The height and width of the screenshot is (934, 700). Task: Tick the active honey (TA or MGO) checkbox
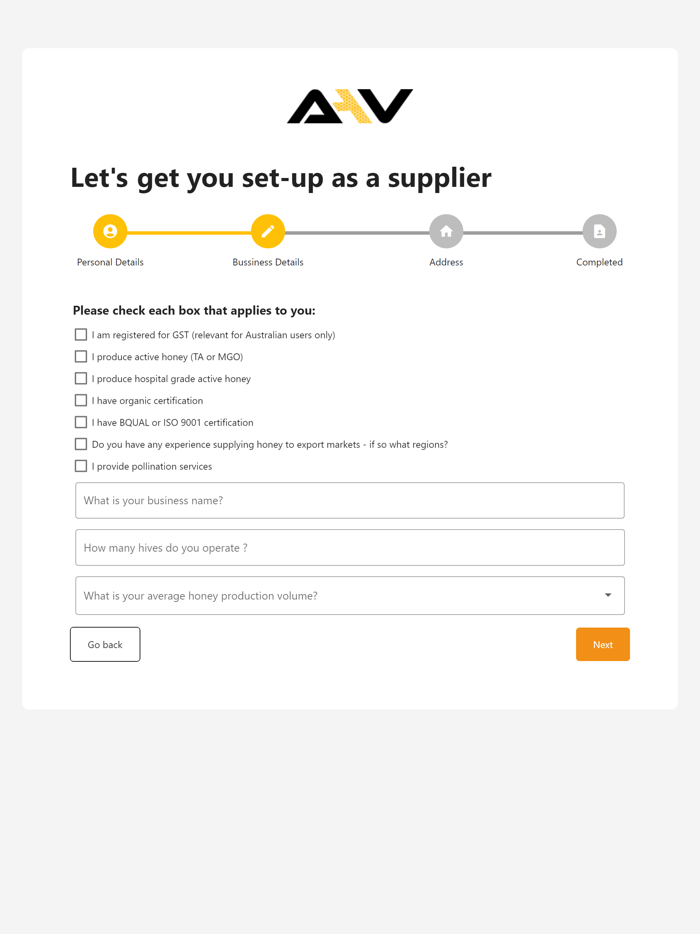pyautogui.click(x=81, y=357)
